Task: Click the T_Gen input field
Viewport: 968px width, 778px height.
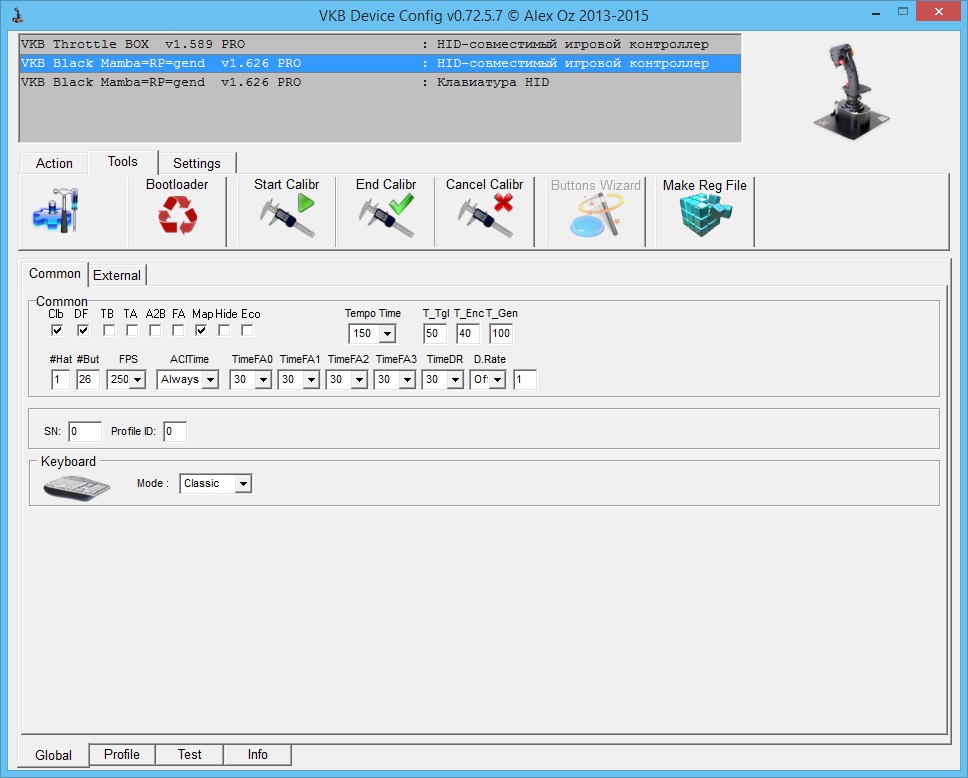Action: tap(501, 333)
